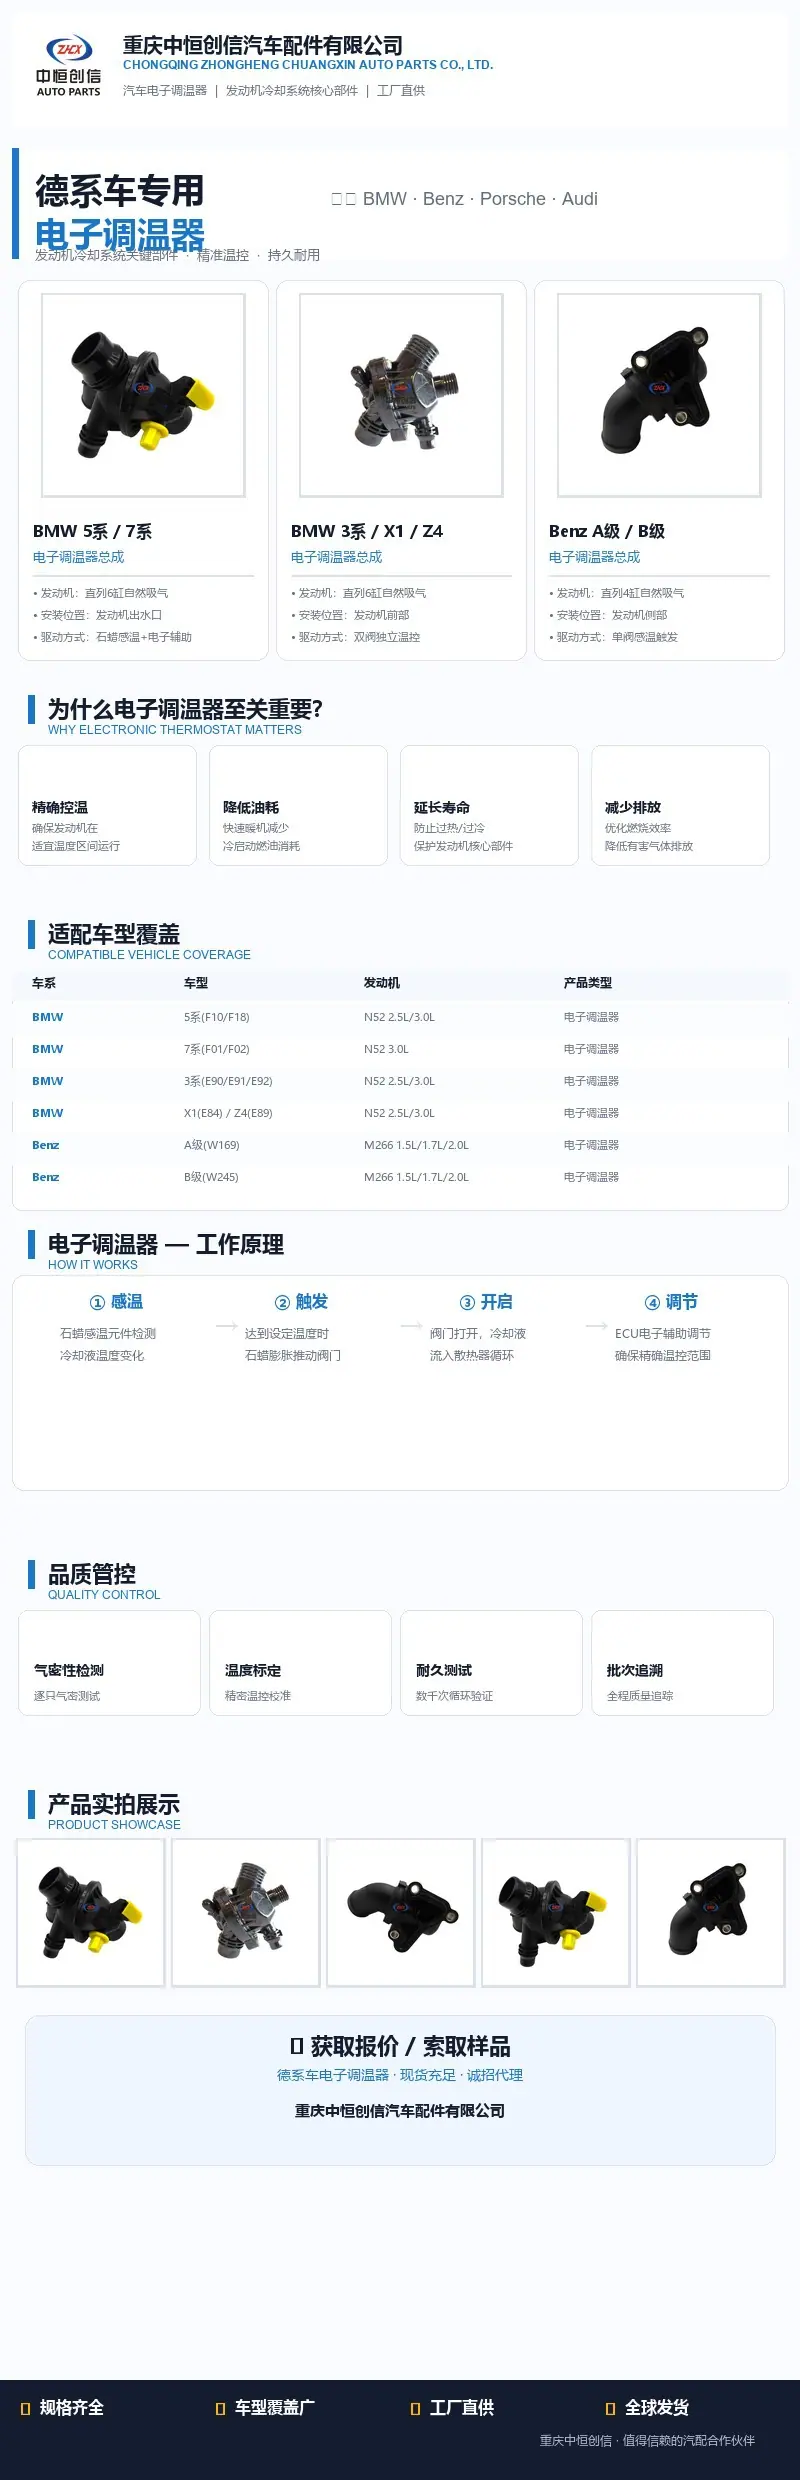
Task: Select the BMW 5系 / 7系 title
Action: pos(92,531)
